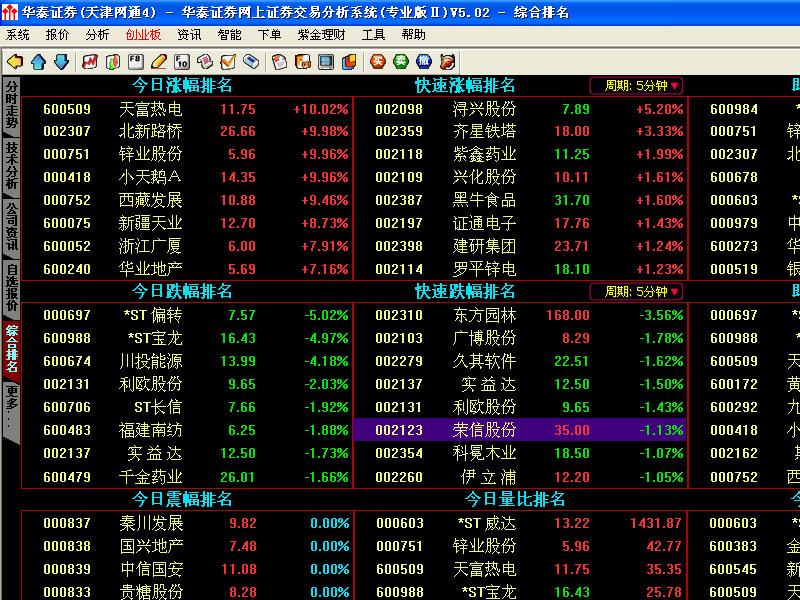Open the notepad page toolbar icon
The width and height of the screenshot is (800, 600).
tap(279, 62)
